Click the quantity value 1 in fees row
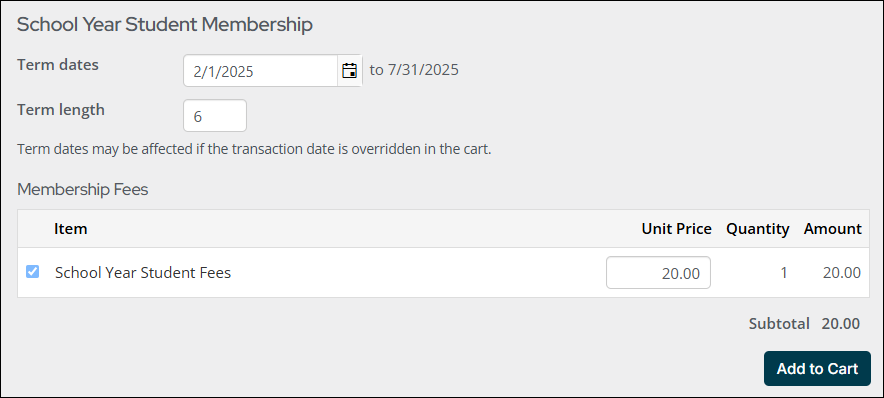 784,273
